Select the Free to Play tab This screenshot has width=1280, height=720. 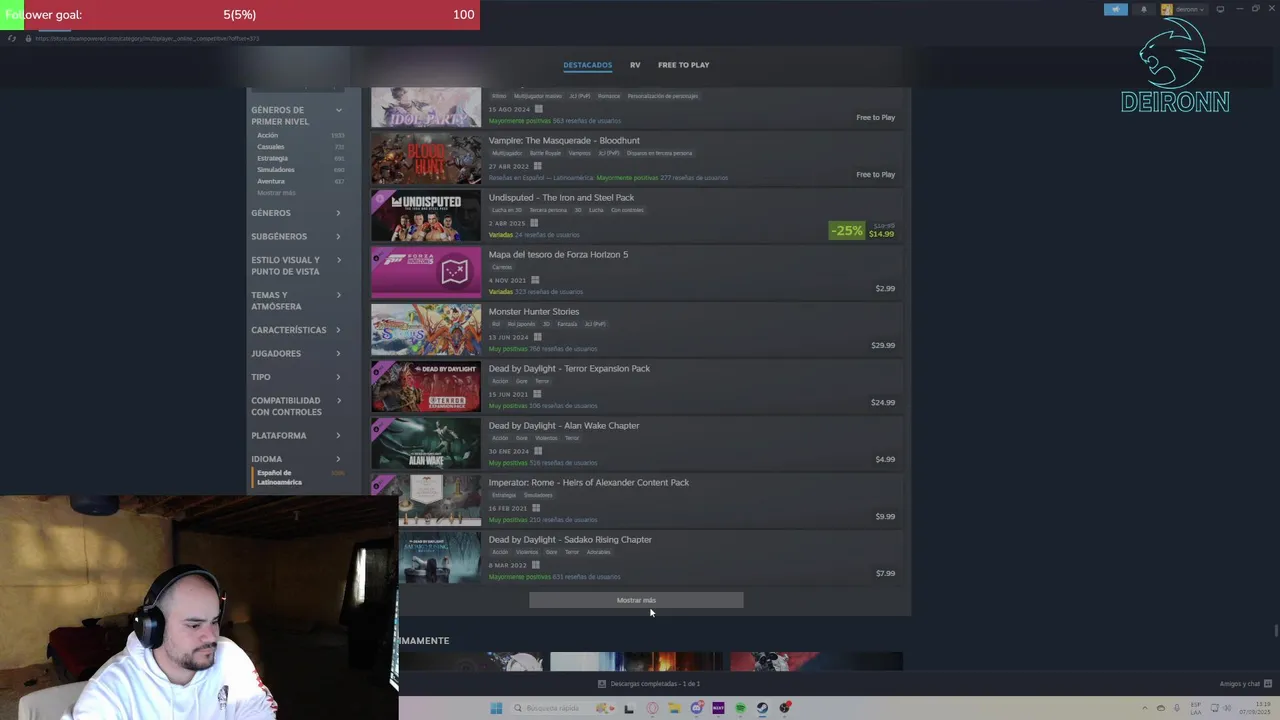(x=684, y=65)
